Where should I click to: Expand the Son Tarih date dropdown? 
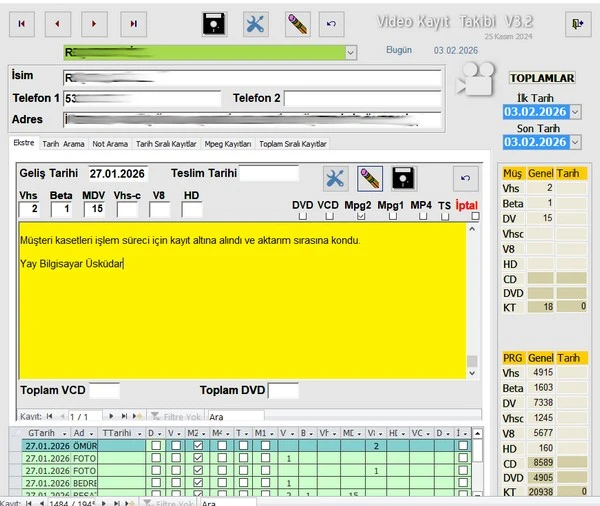click(575, 142)
